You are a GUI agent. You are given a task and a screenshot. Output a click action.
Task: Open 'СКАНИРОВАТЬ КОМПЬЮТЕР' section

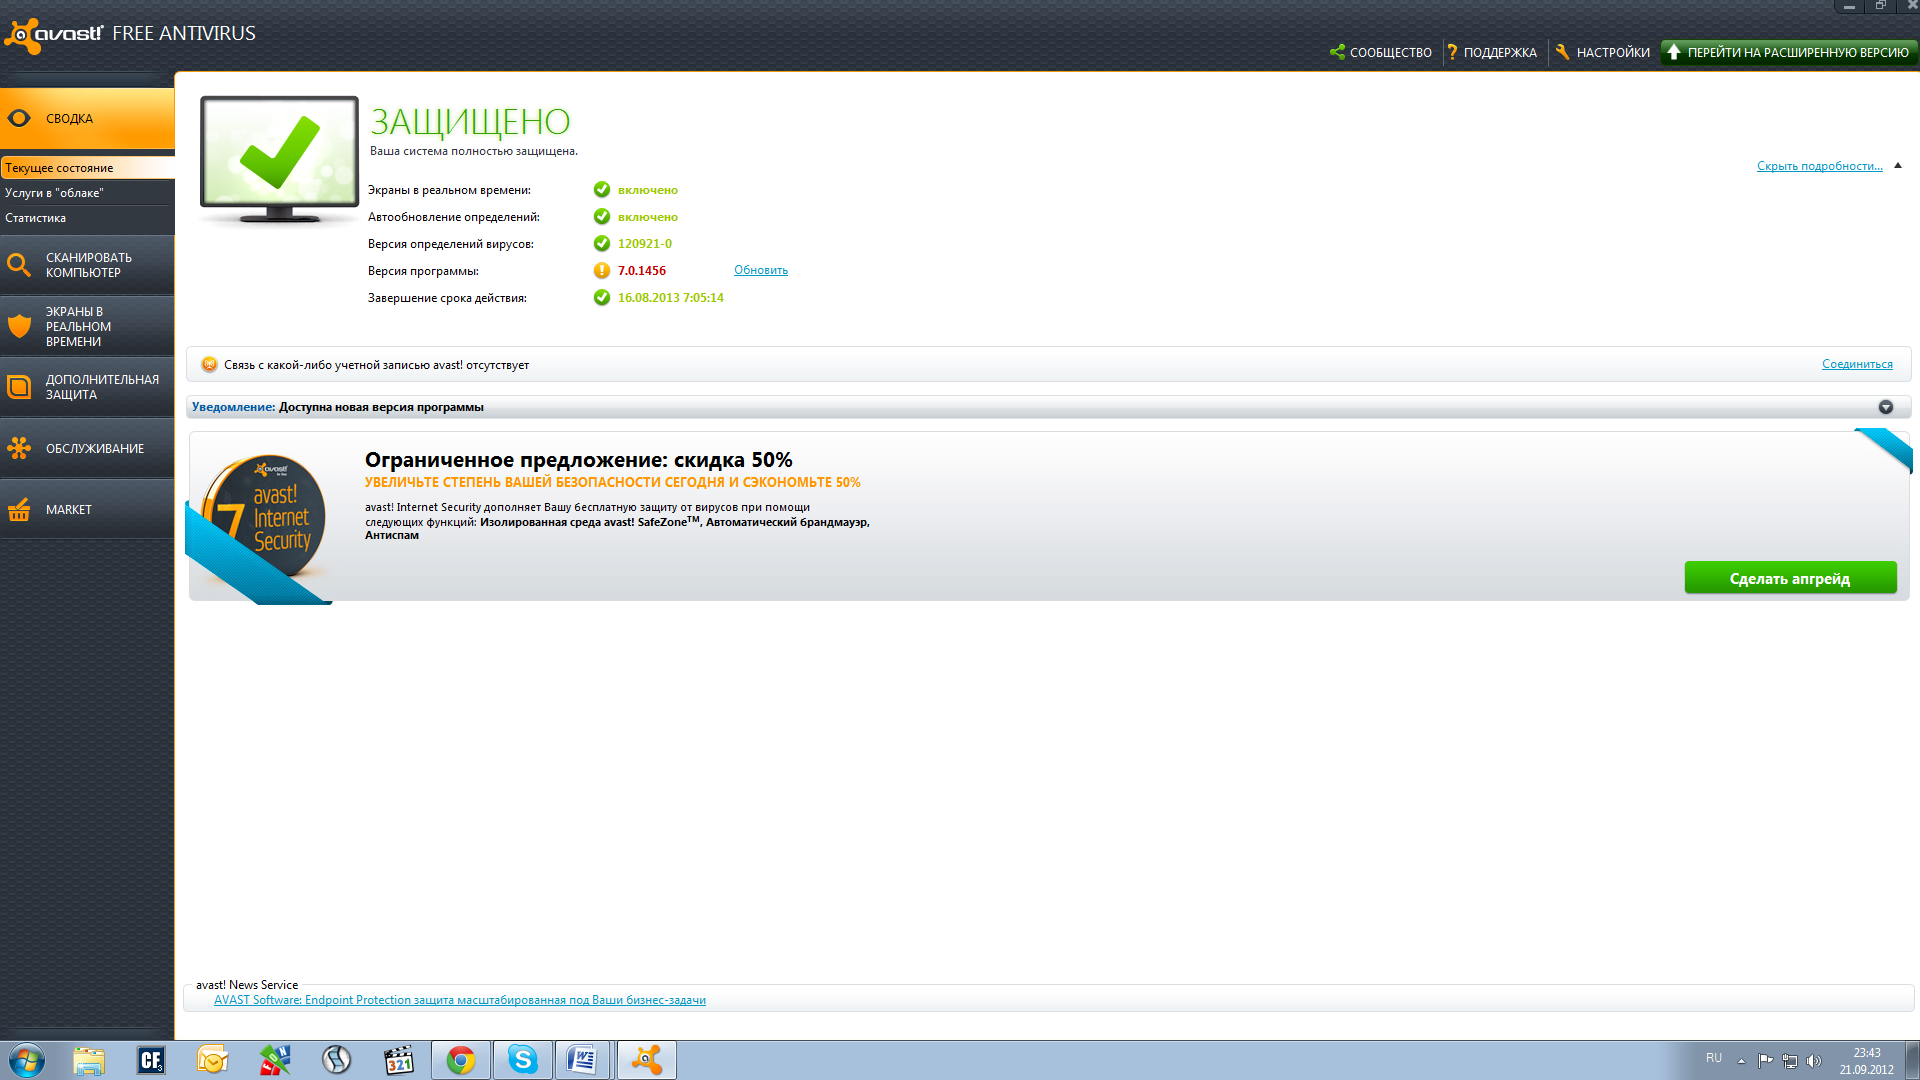pos(87,265)
